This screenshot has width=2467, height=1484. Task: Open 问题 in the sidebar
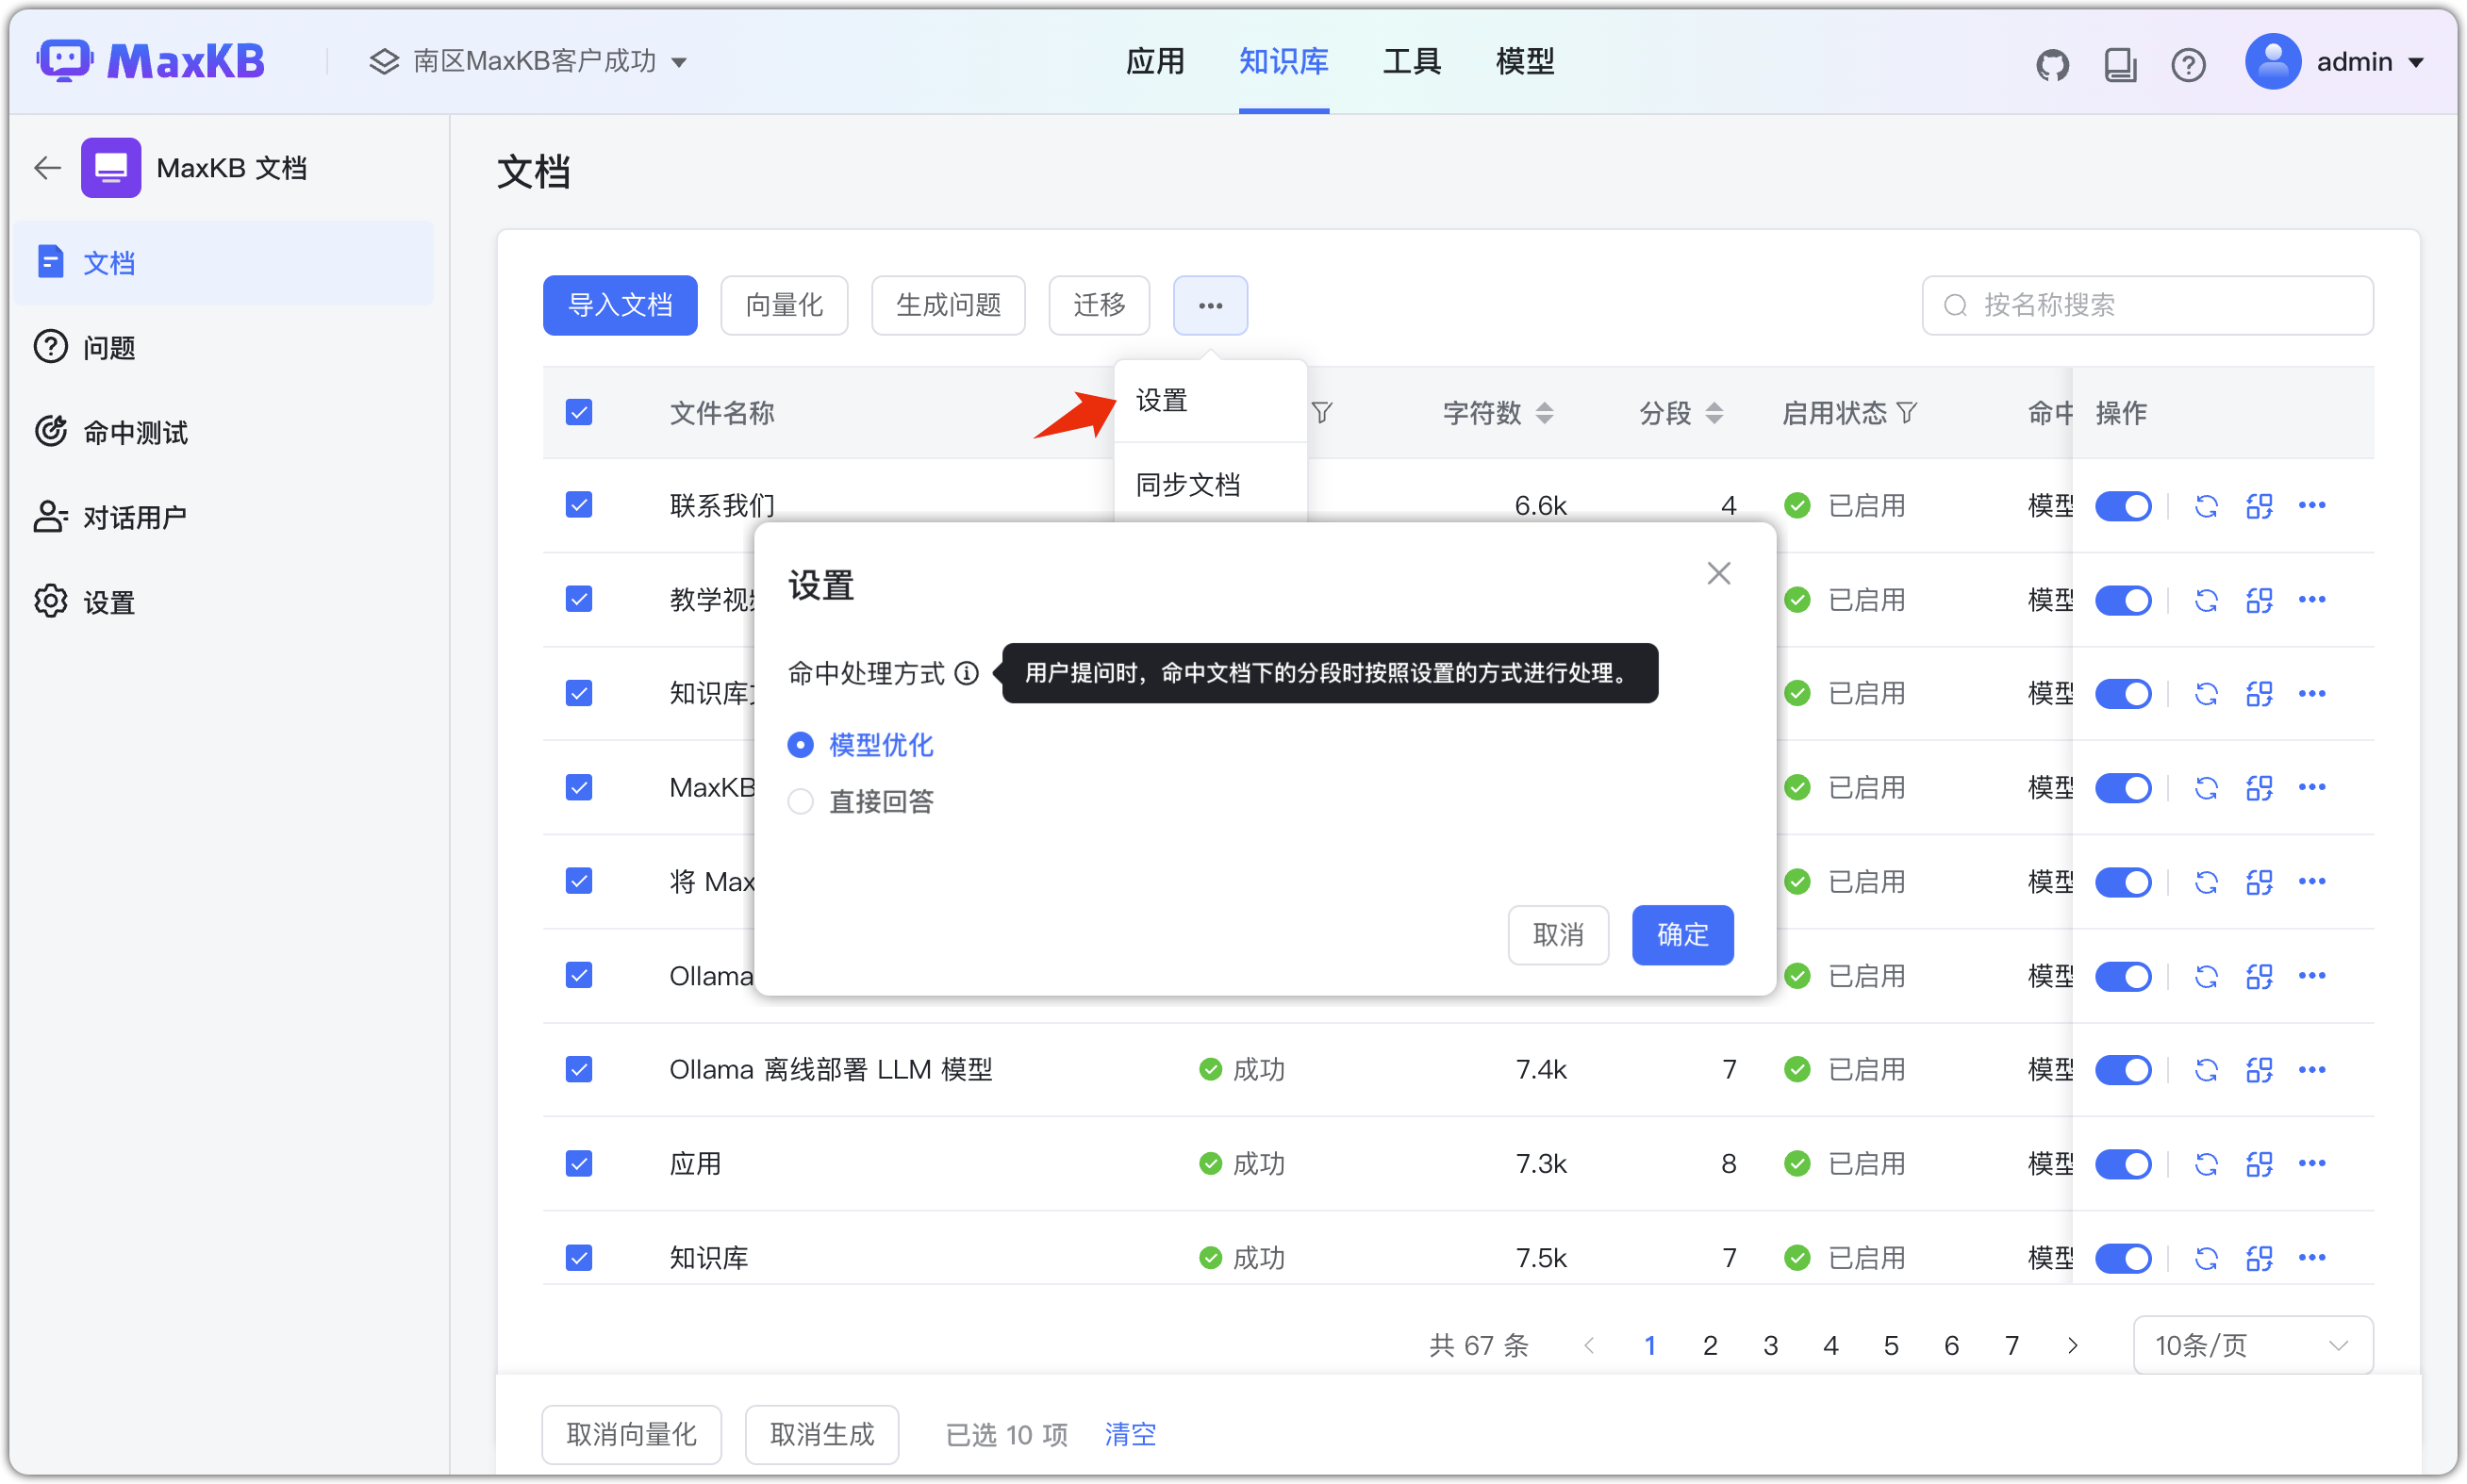224,348
